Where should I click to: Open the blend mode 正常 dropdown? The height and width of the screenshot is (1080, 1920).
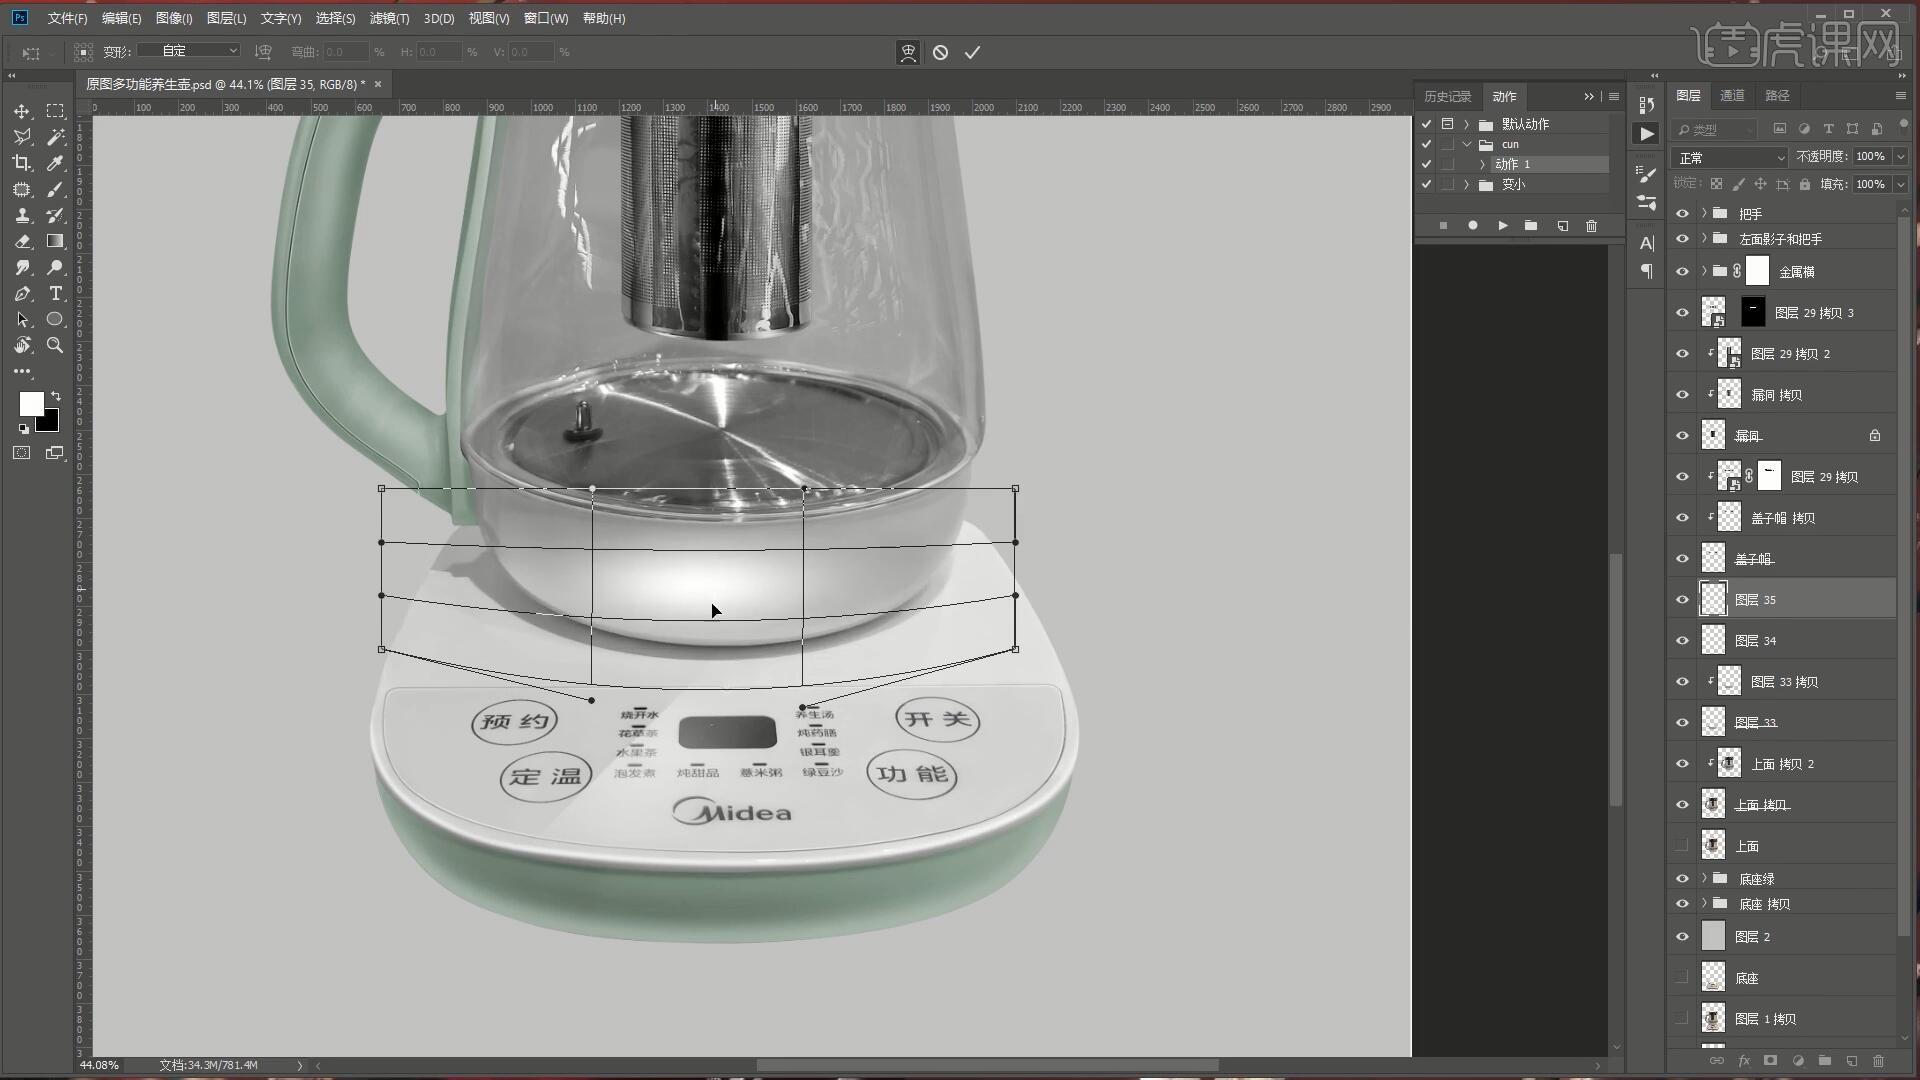click(x=1730, y=158)
